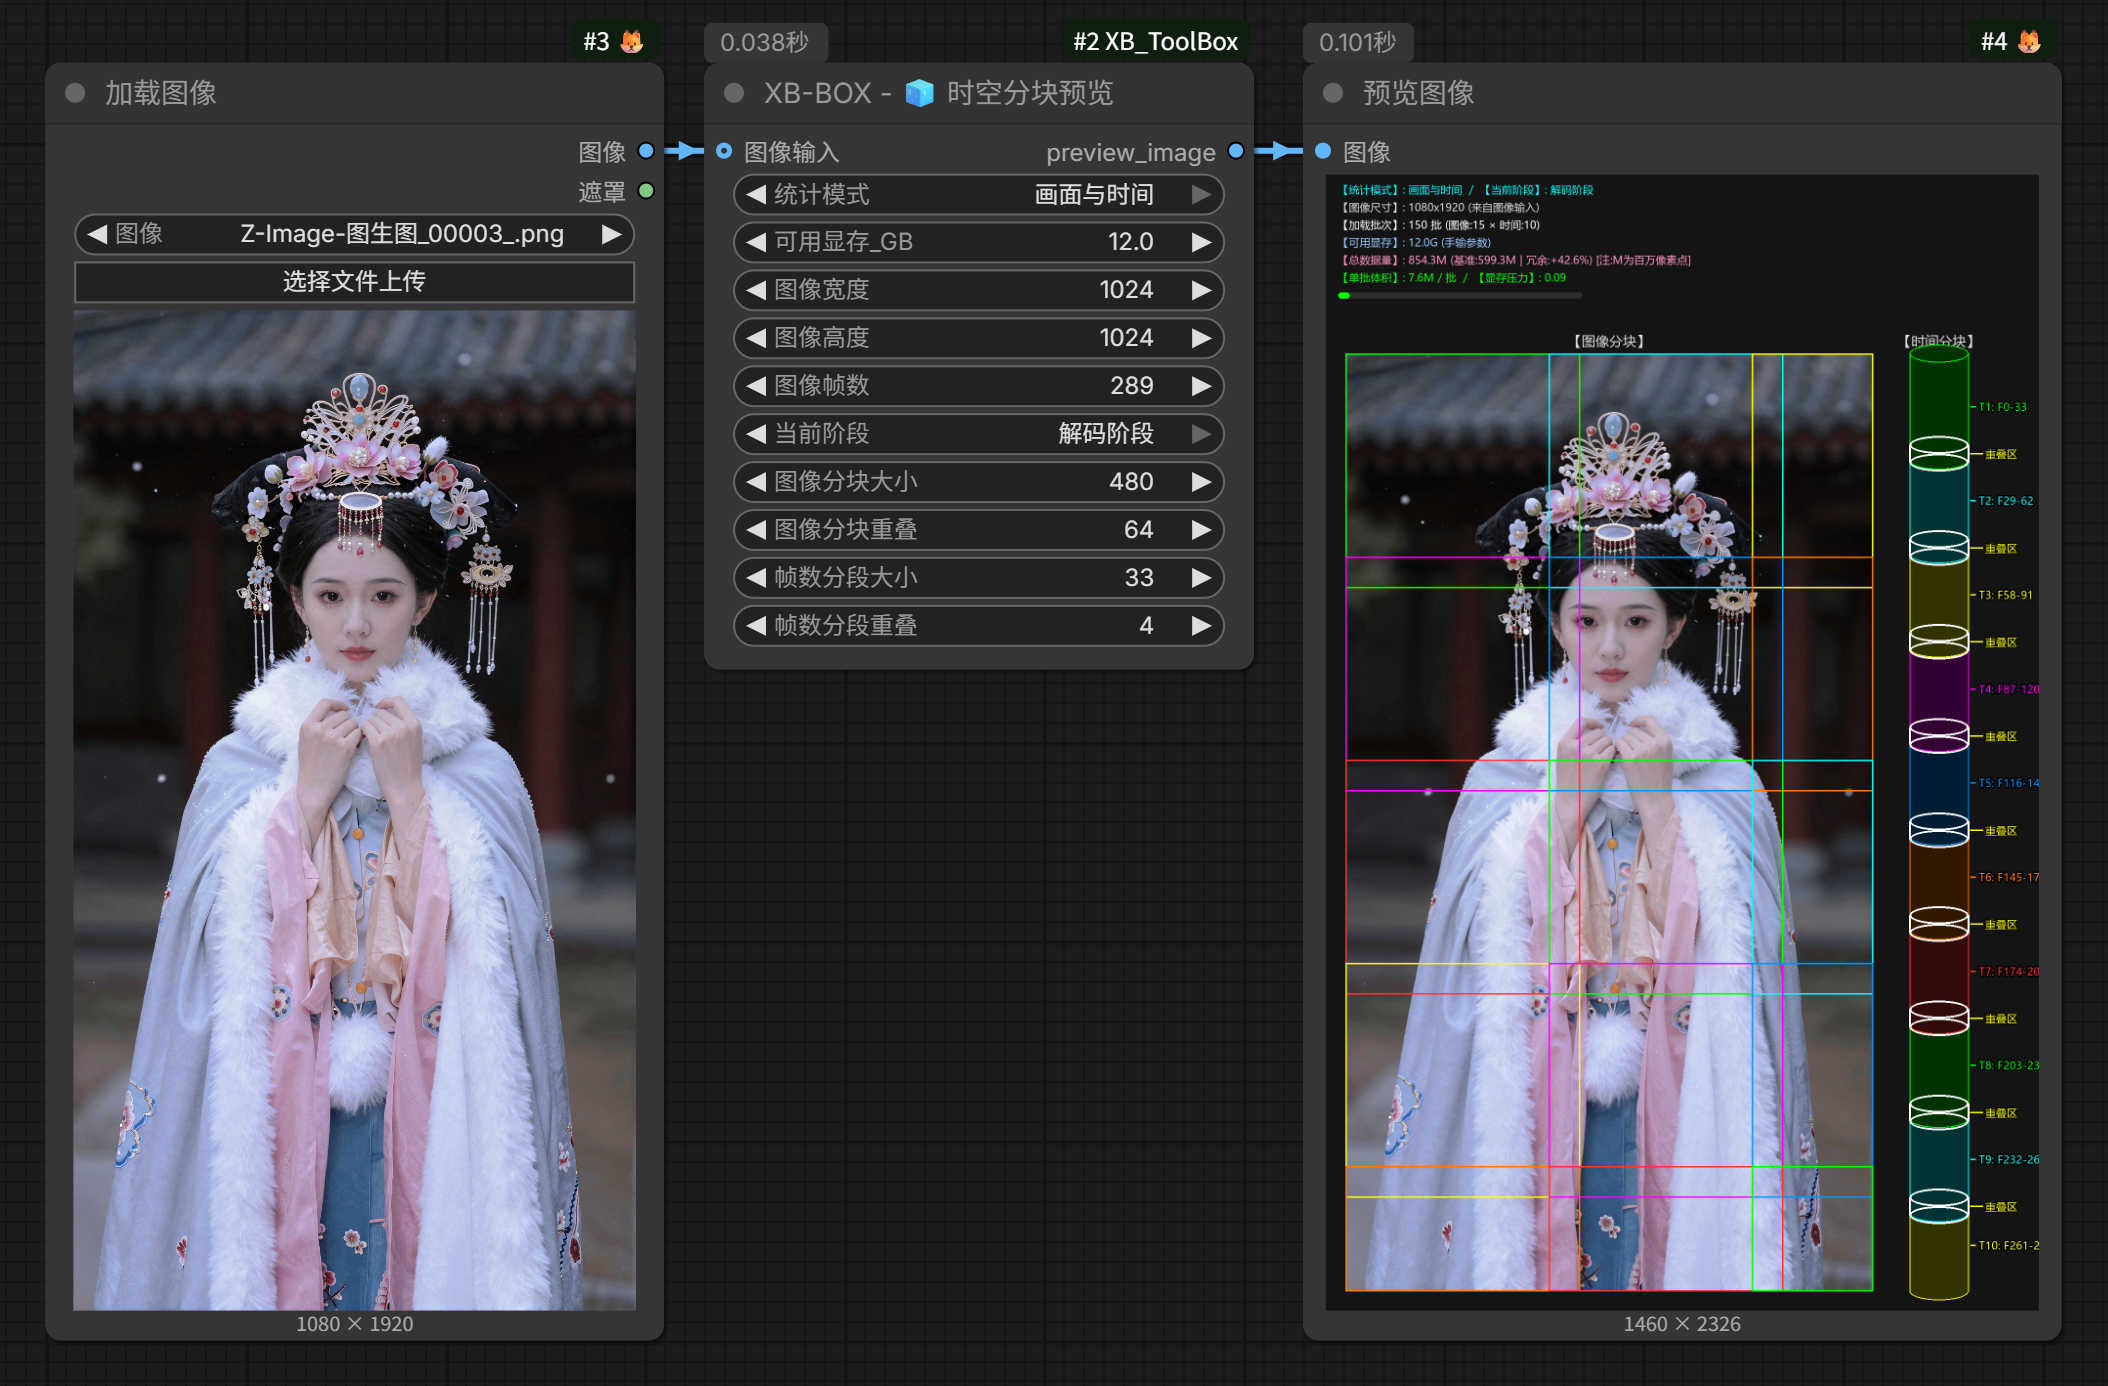2108x1386 pixels.
Task: Click the blue cube icon in XB-BOX title
Action: [919, 93]
